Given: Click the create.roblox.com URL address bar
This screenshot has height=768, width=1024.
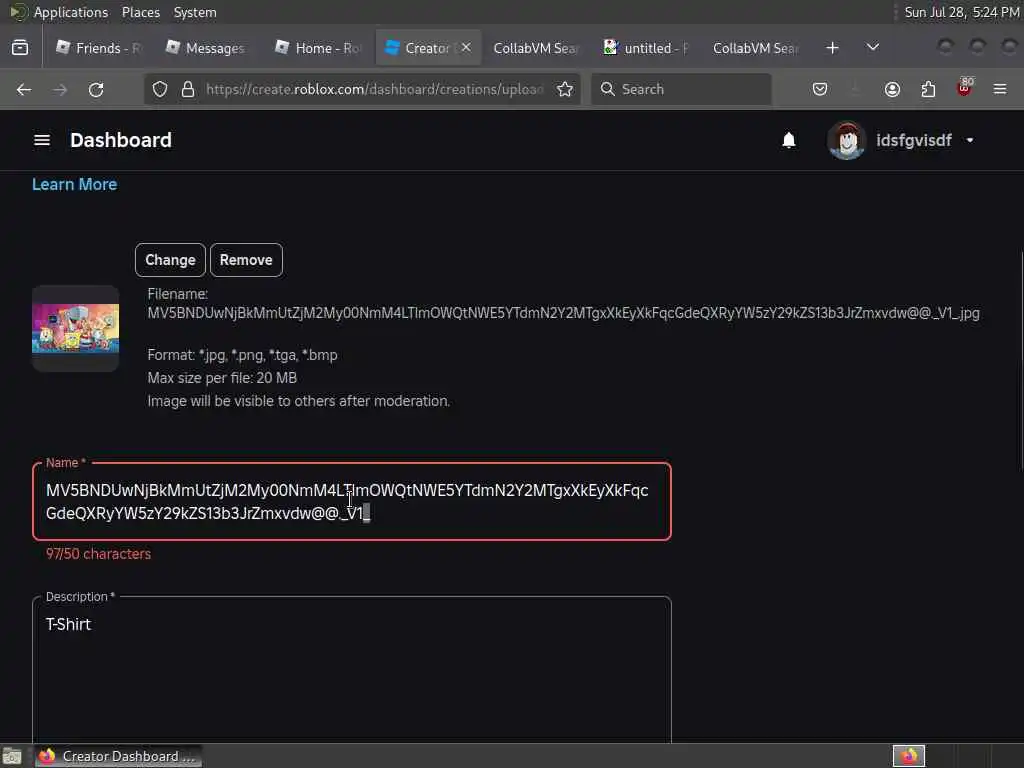Looking at the screenshot, I should [x=375, y=89].
